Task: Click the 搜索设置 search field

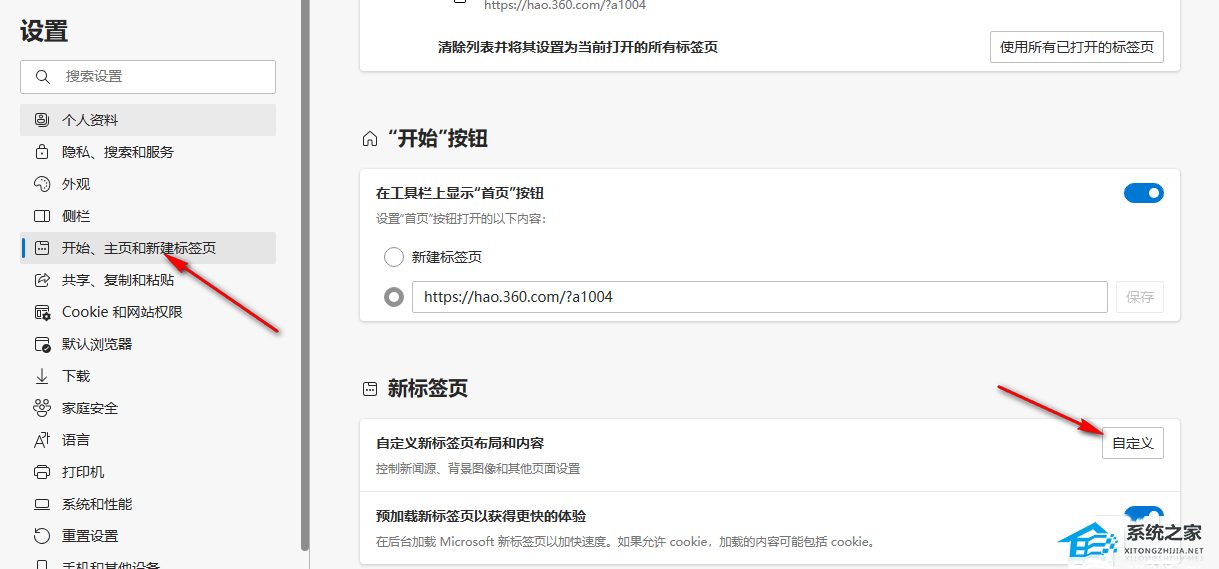Action: click(148, 76)
